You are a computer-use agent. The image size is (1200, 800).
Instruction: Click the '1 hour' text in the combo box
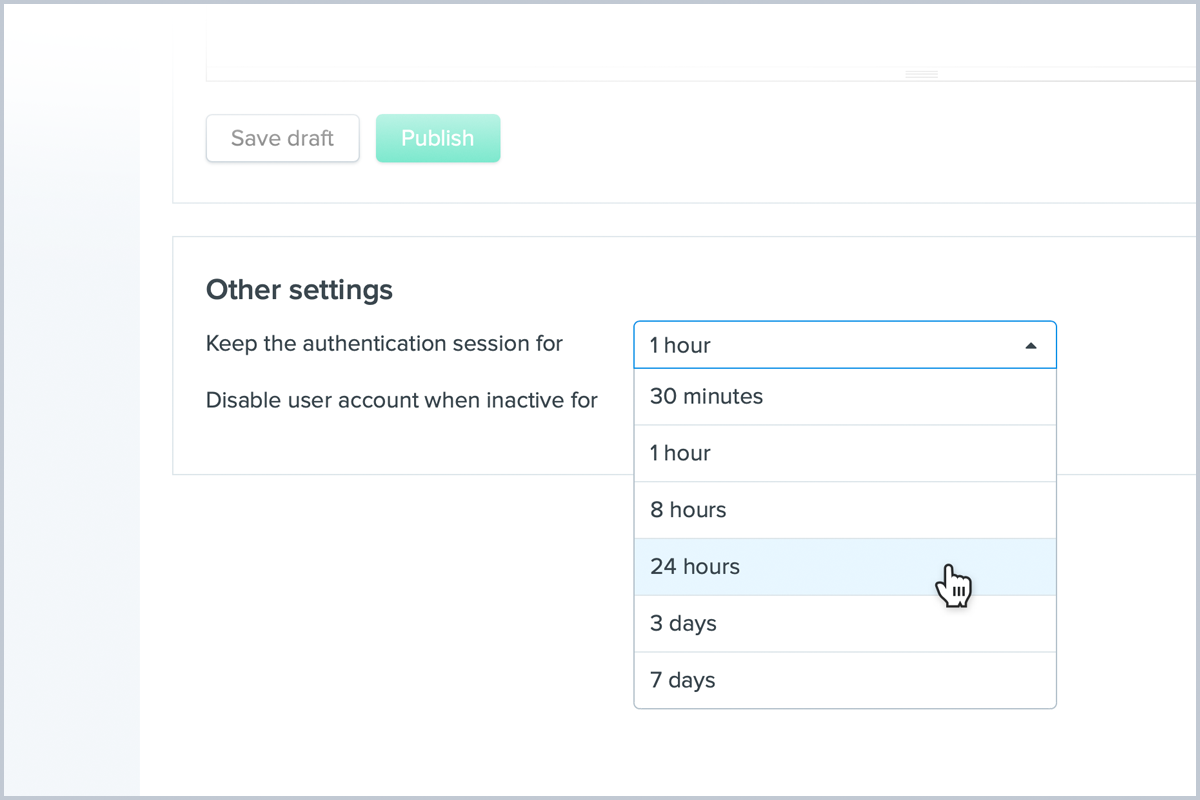pos(680,346)
